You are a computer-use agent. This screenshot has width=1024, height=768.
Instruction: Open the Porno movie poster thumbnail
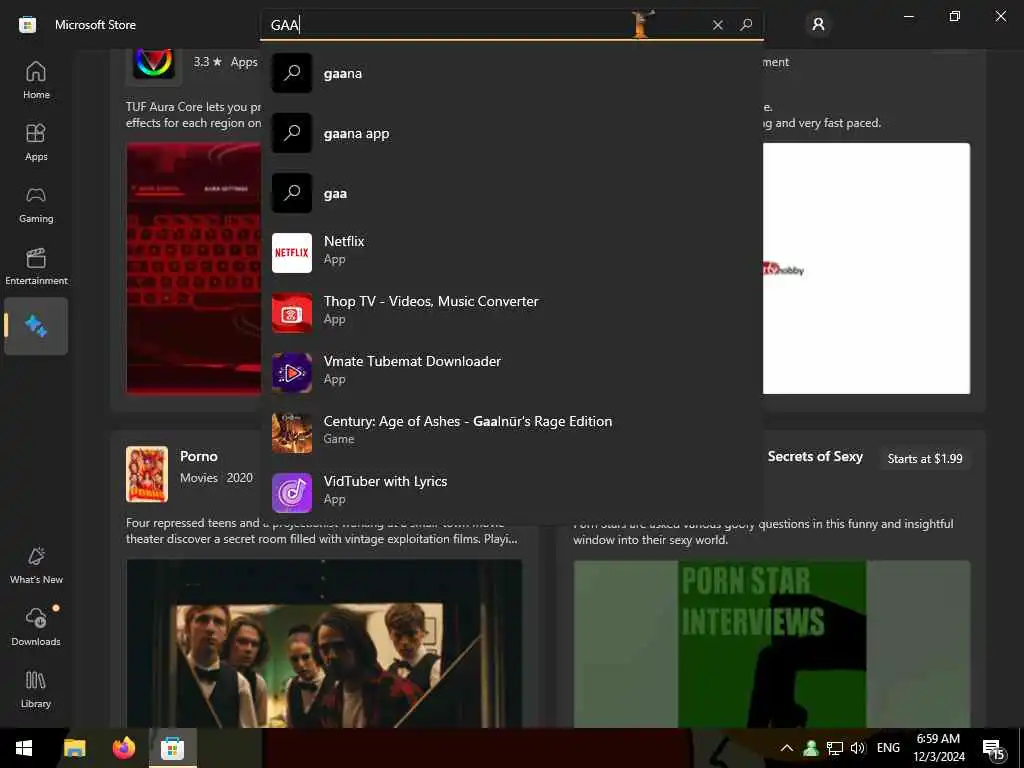click(147, 474)
